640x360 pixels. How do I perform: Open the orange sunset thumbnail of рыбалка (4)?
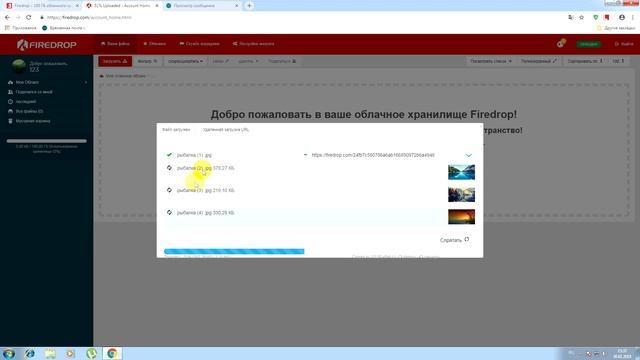[x=461, y=217]
